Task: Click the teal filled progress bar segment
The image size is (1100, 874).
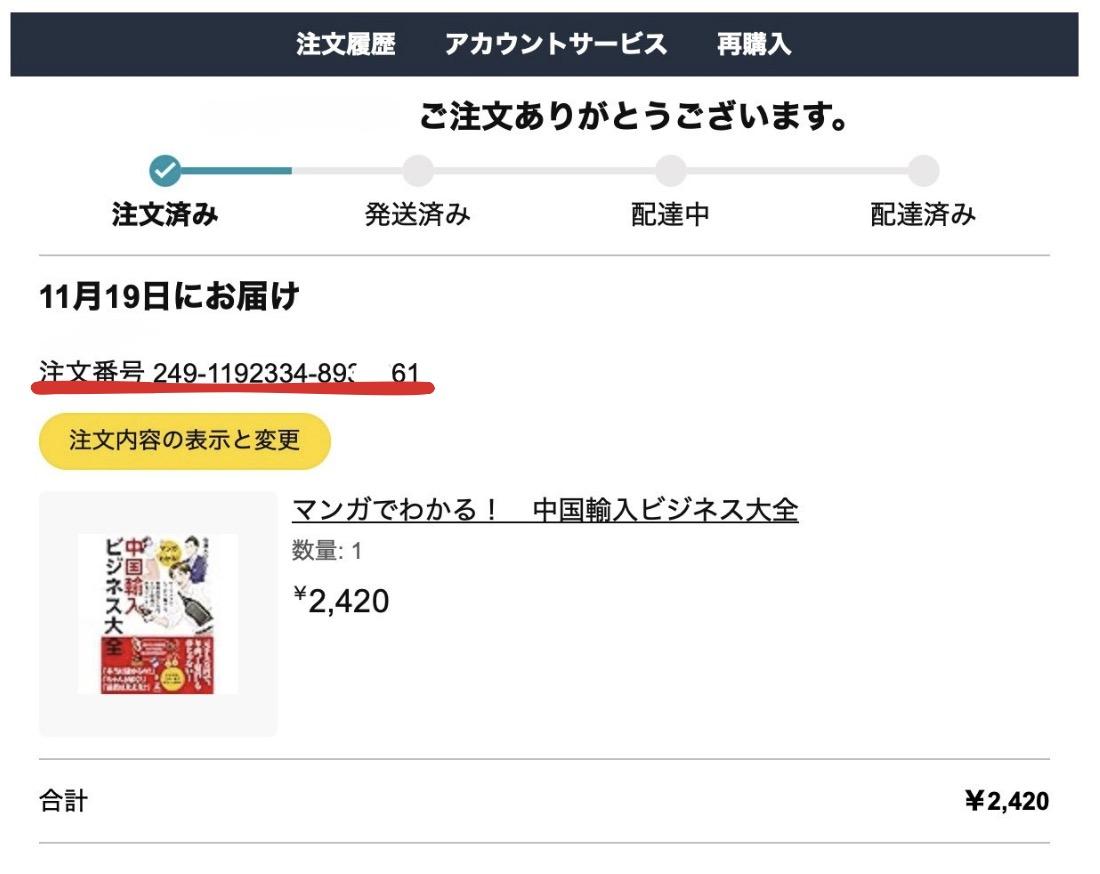Action: (x=238, y=171)
